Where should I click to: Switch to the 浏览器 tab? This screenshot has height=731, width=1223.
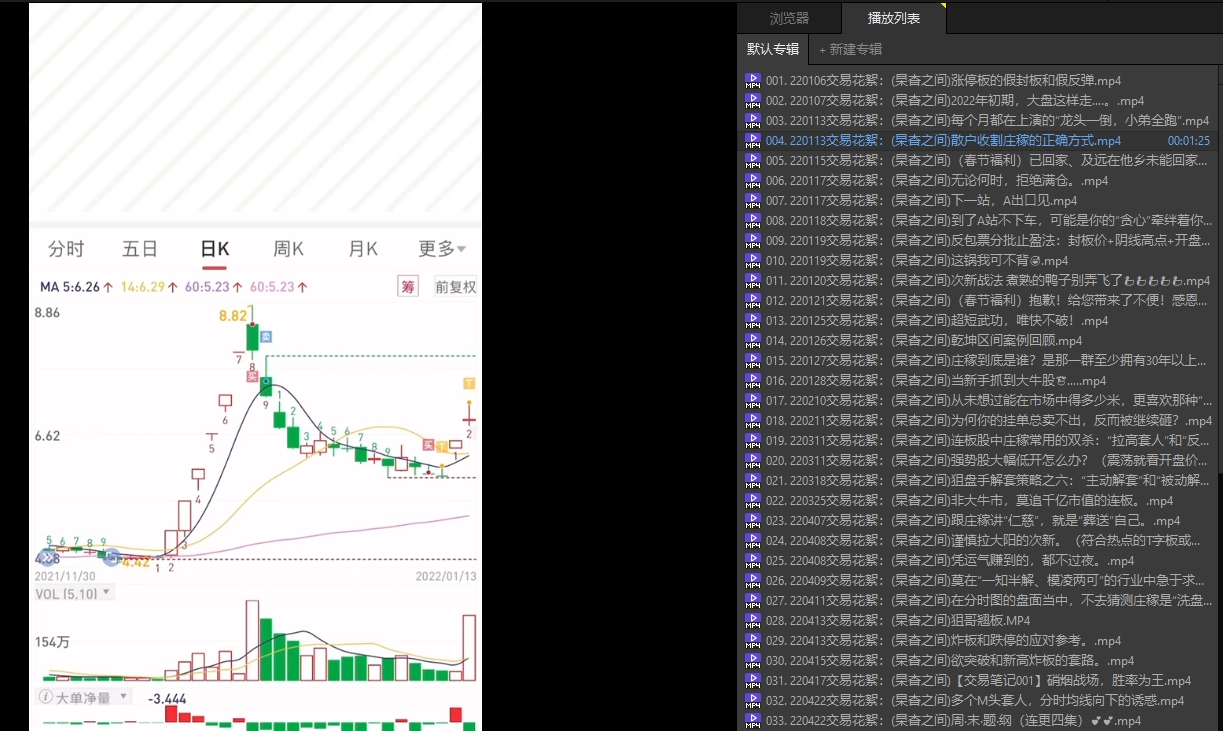pos(789,18)
